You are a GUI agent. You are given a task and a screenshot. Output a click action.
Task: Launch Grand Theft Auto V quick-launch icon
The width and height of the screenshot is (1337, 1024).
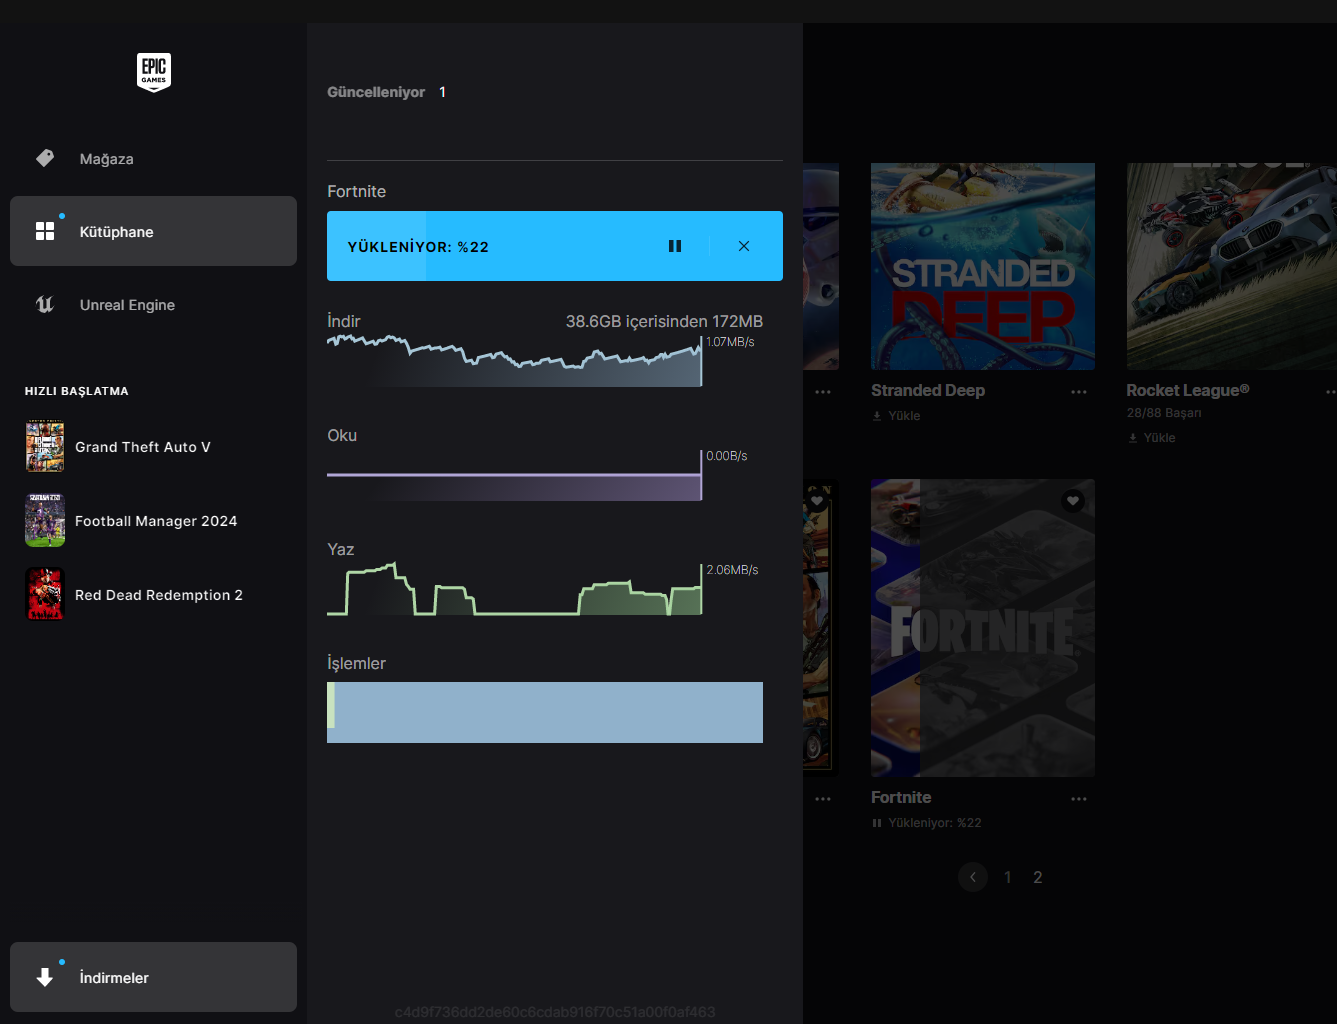tap(45, 446)
